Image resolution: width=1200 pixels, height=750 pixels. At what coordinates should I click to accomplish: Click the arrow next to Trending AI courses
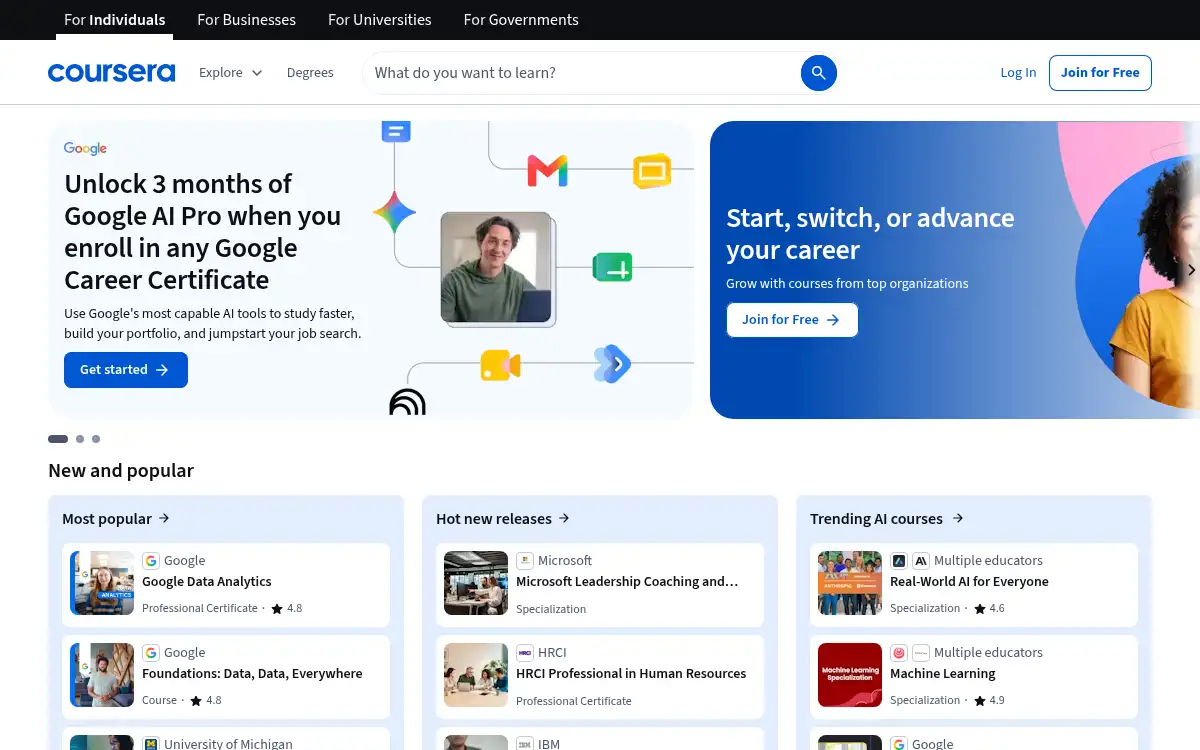click(x=958, y=518)
